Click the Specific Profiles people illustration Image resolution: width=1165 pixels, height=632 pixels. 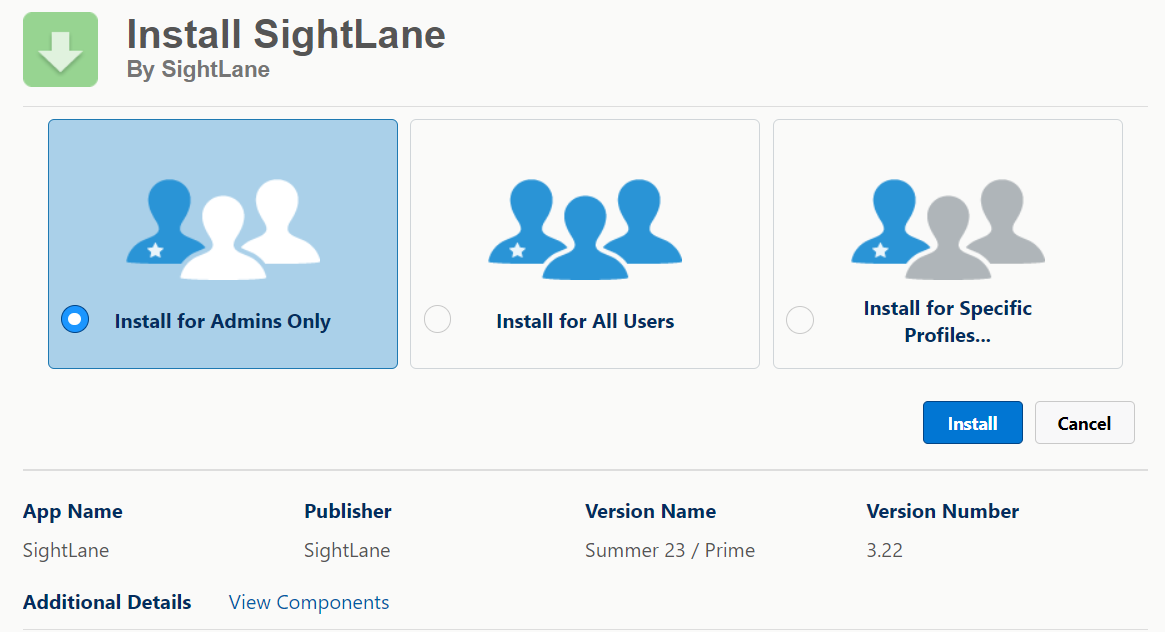click(947, 229)
